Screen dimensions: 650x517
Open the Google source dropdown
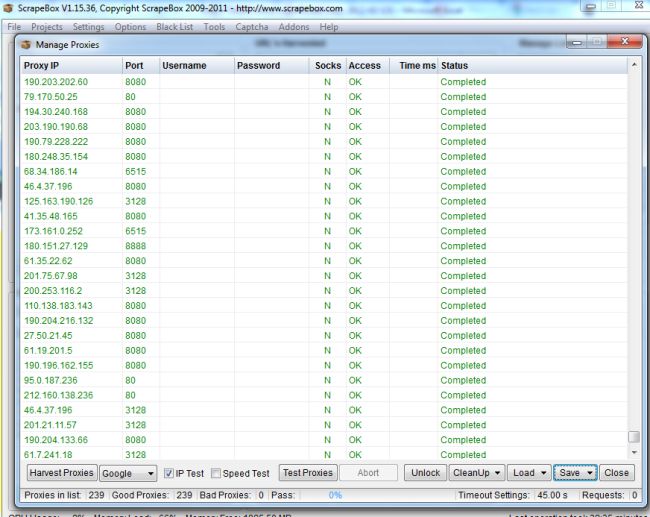click(129, 473)
